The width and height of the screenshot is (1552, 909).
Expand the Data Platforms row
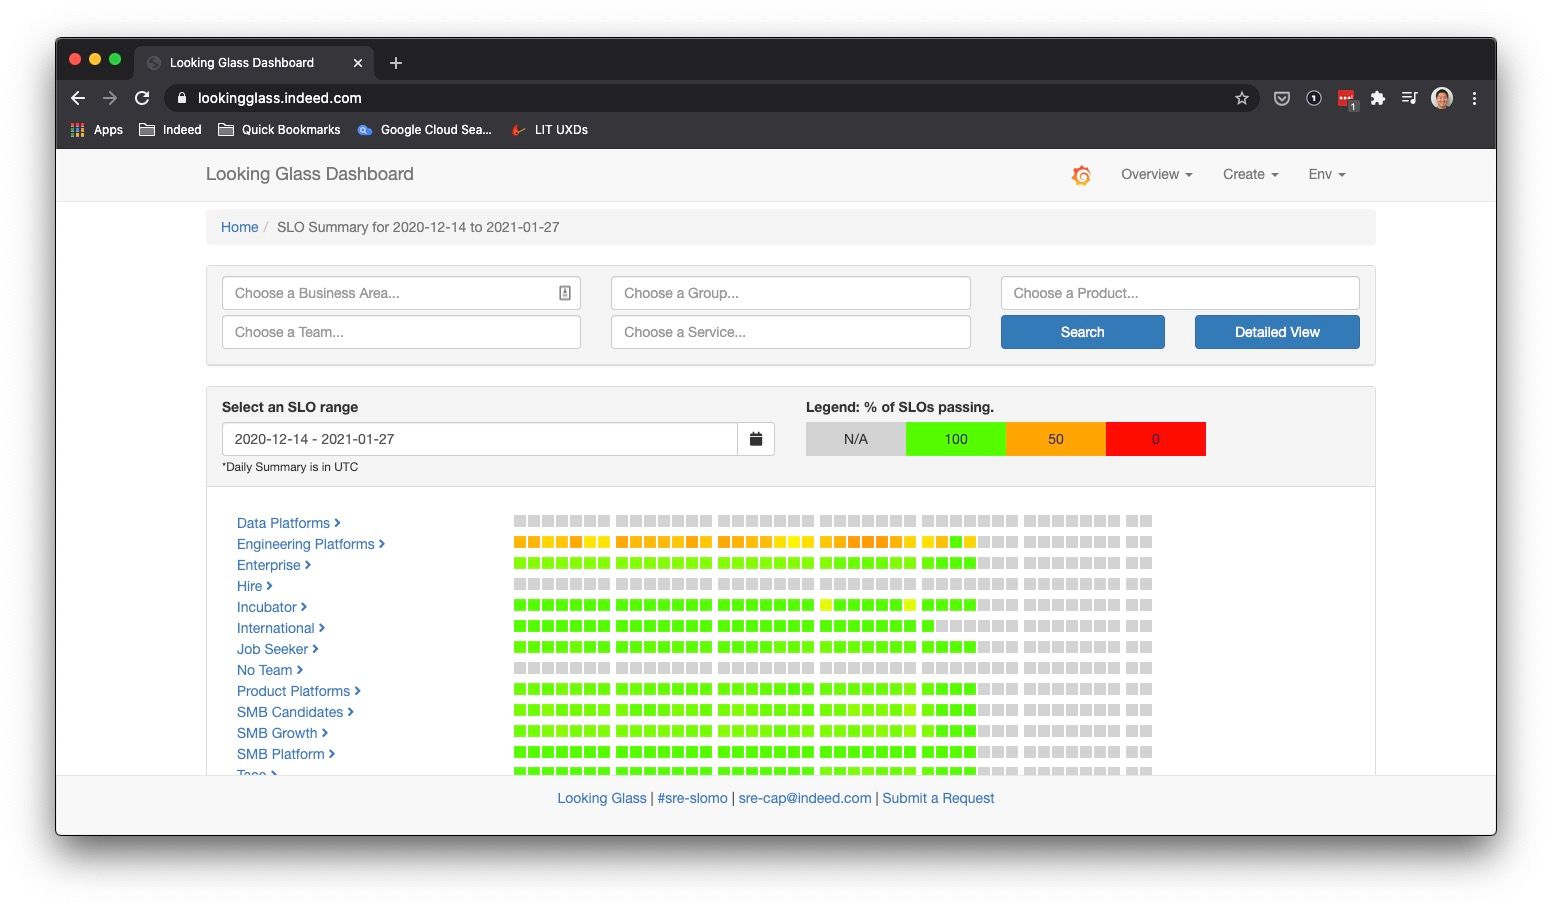pos(288,523)
